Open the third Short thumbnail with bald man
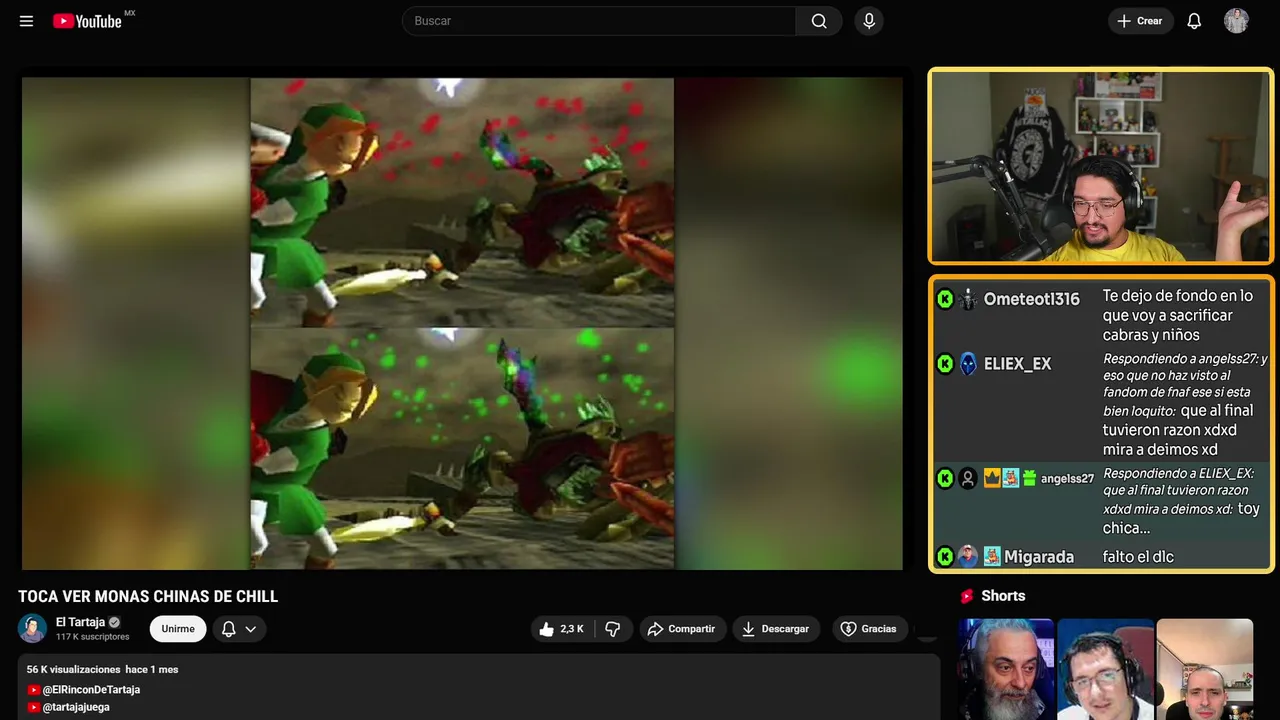 1204,669
